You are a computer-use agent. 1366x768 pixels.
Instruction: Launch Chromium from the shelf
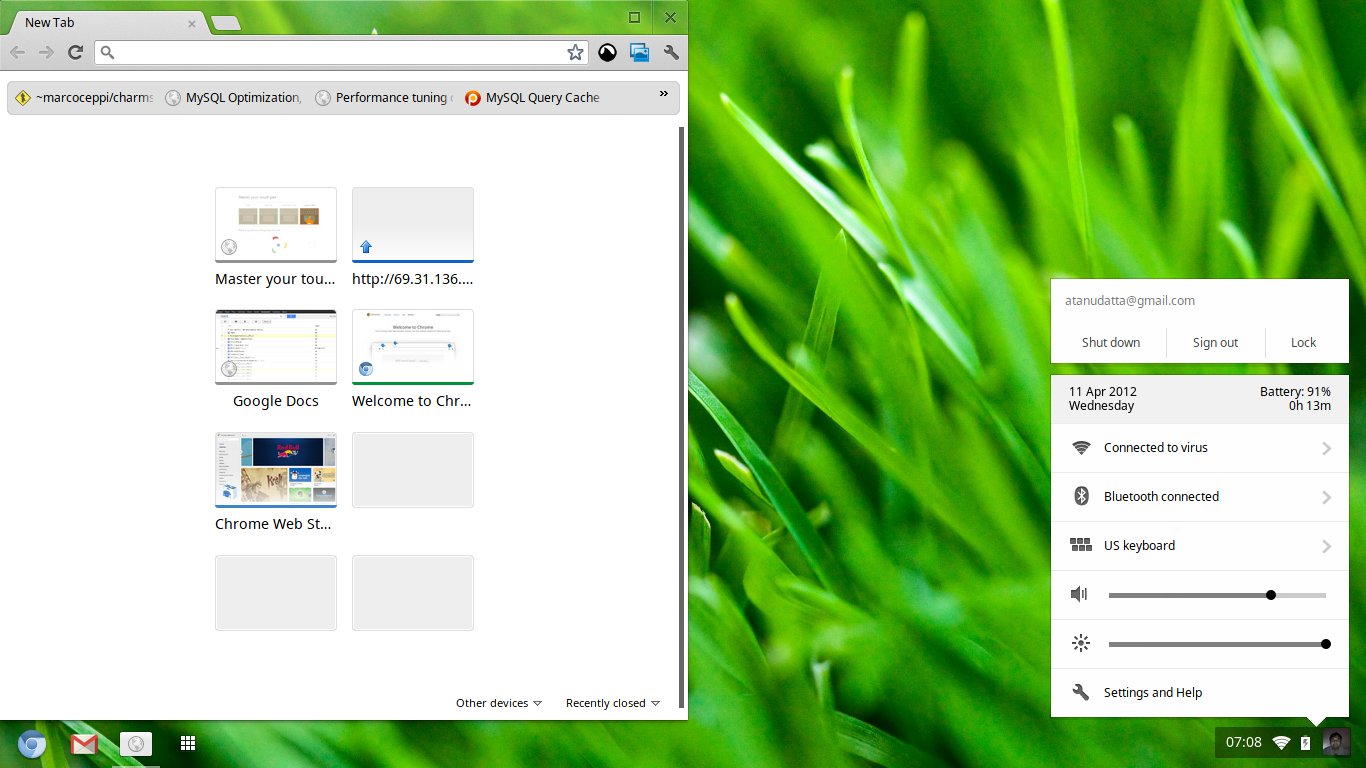coord(32,744)
